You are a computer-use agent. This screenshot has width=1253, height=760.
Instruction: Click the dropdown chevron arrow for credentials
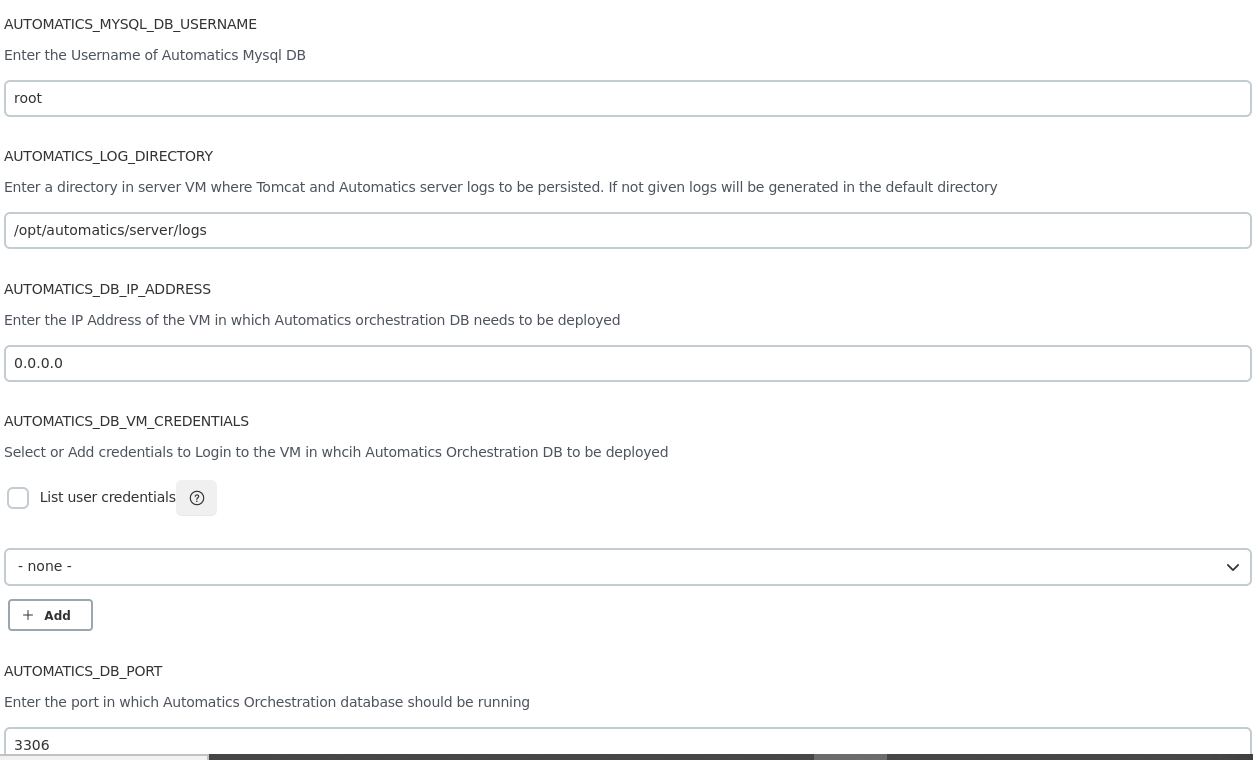1232,567
